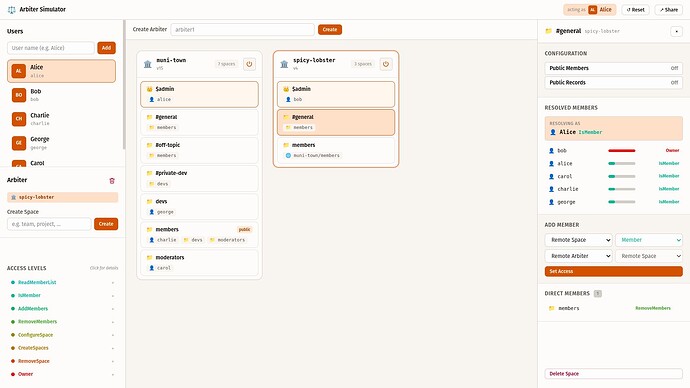
Task: Click the Reset button
Action: pyautogui.click(x=635, y=10)
